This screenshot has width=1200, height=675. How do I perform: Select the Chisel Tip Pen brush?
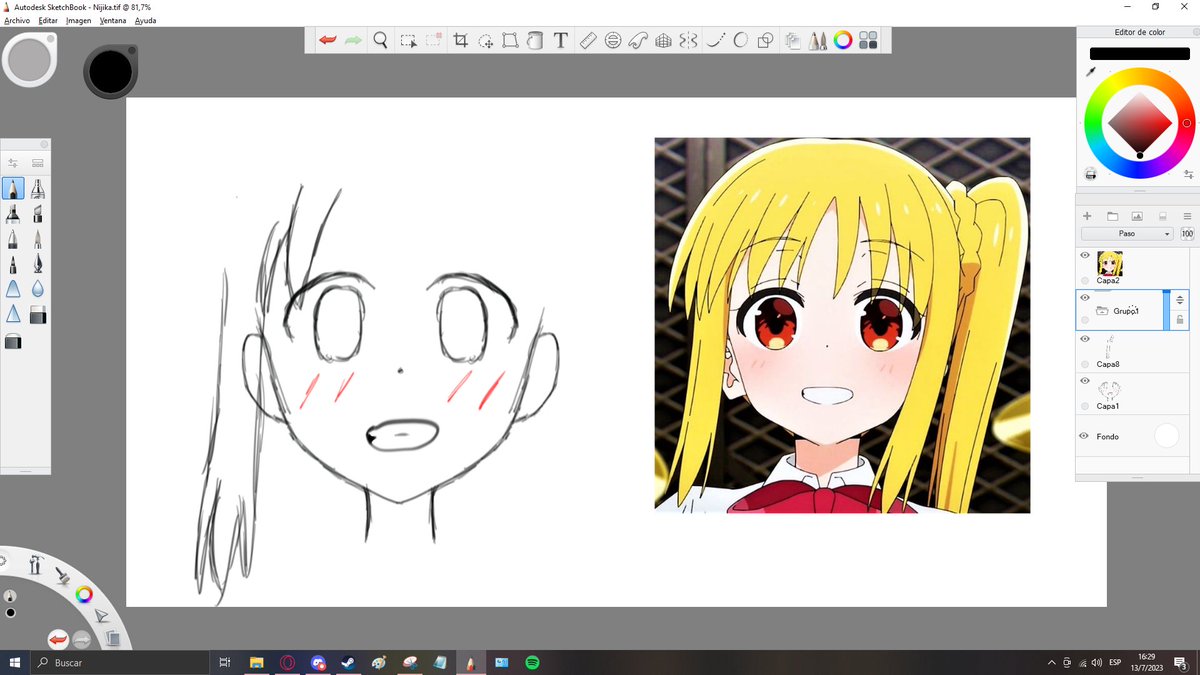(37, 214)
